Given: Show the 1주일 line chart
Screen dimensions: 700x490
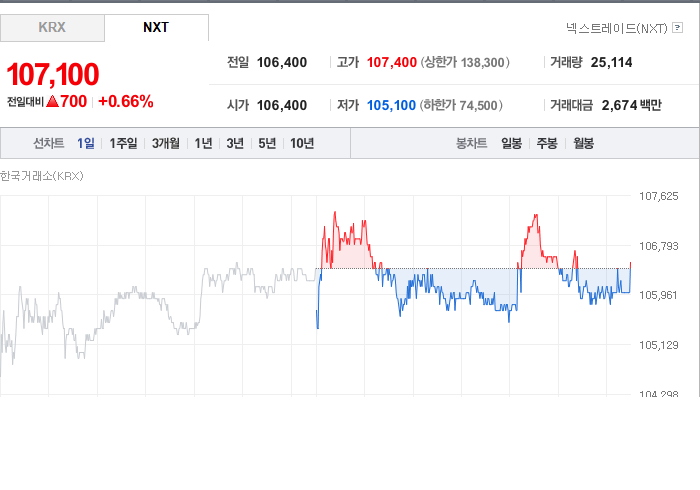Looking at the screenshot, I should 123,143.
